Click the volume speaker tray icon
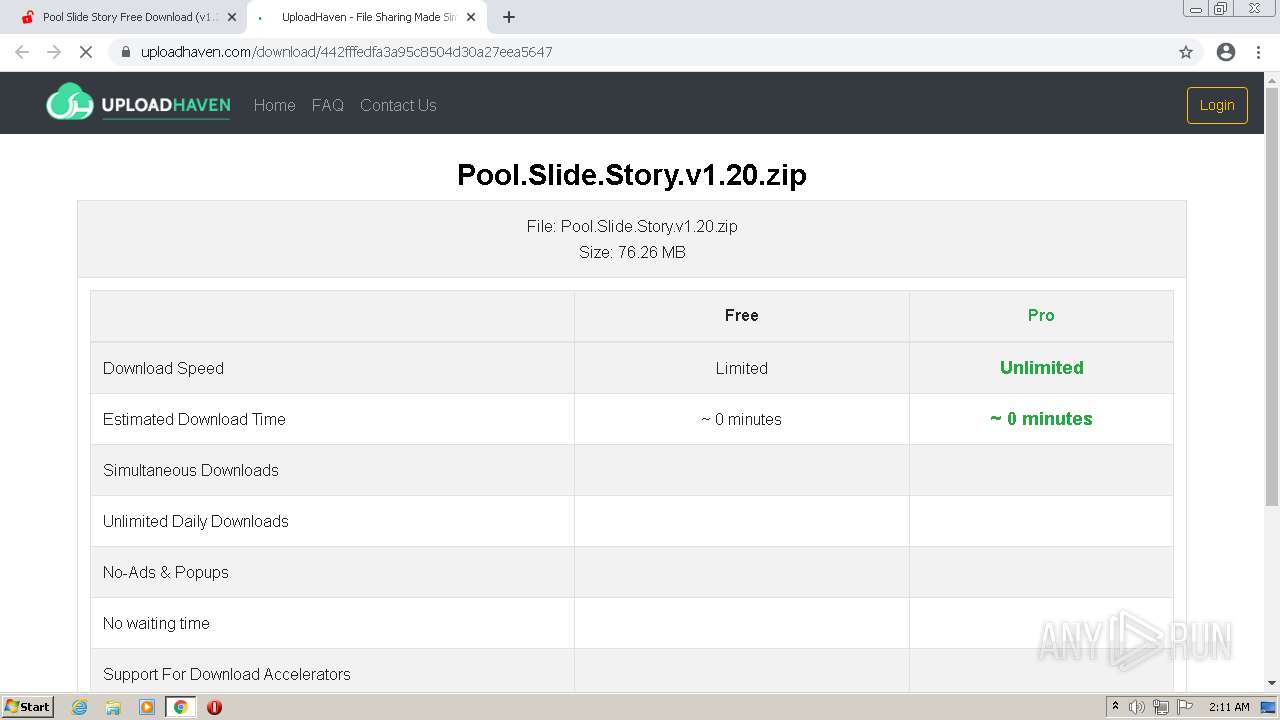The height and width of the screenshot is (720, 1280). pos(1137,707)
